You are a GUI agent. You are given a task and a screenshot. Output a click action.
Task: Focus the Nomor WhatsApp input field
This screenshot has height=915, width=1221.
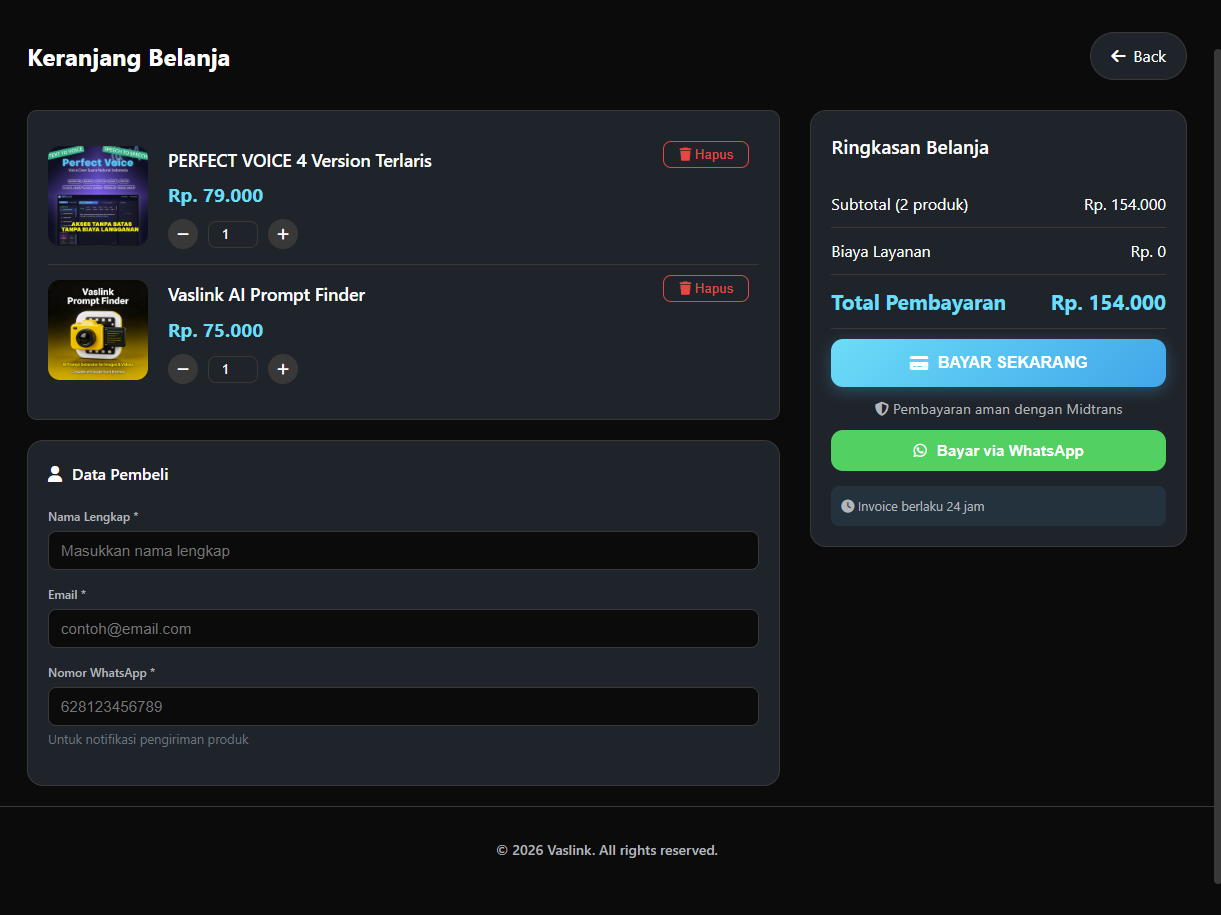403,706
